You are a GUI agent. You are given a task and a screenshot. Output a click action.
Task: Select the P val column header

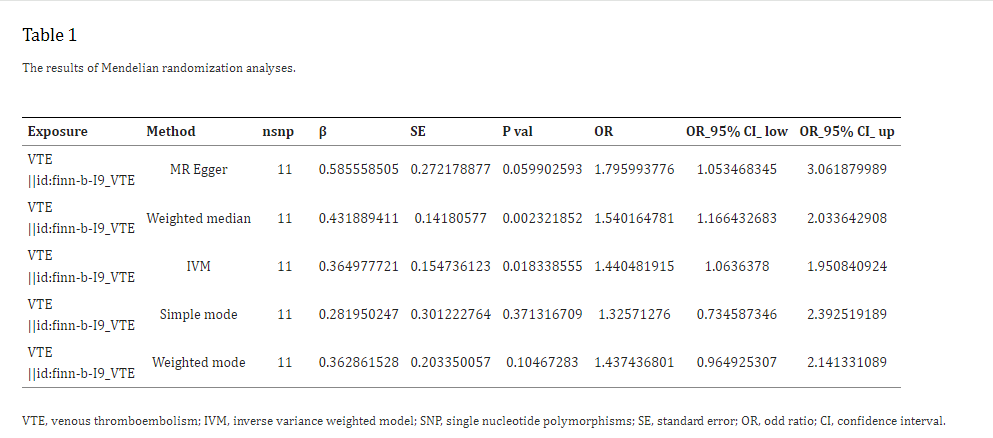(x=518, y=132)
